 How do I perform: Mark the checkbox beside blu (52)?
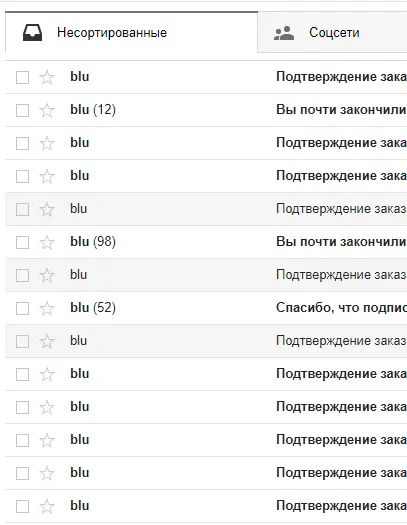click(x=22, y=308)
